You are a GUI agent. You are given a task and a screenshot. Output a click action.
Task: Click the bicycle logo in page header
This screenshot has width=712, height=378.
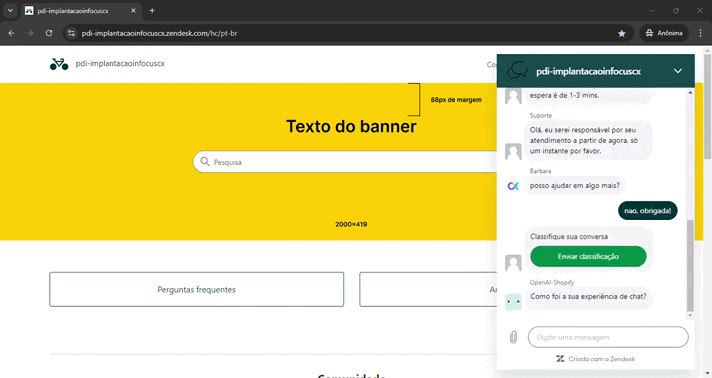pyautogui.click(x=59, y=64)
